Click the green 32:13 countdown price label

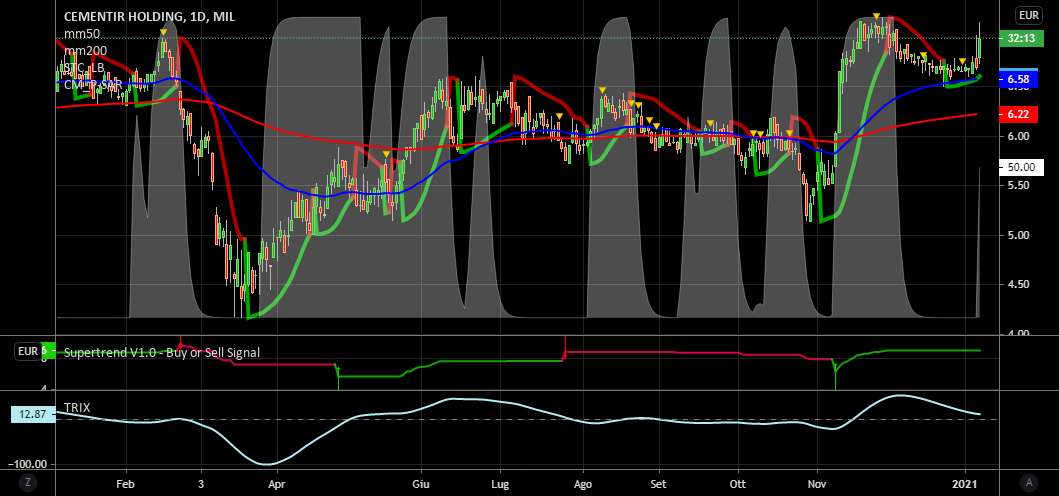pyautogui.click(x=1020, y=38)
